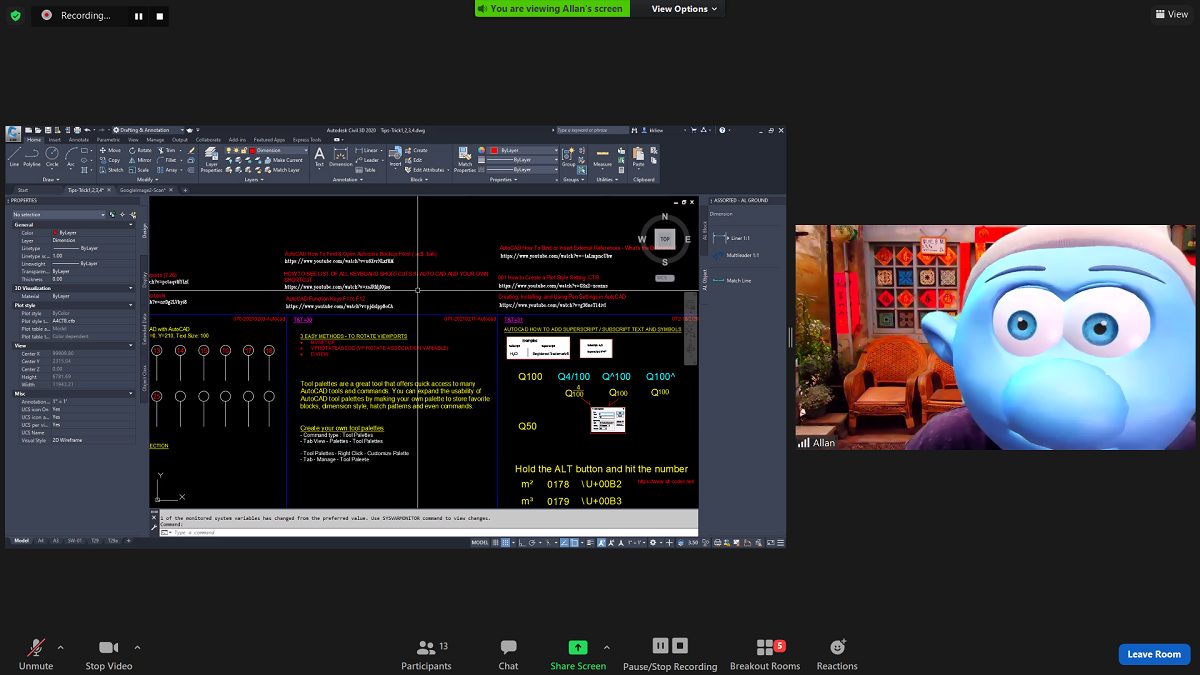Switch to the Model layout tab
The image size is (1200, 675).
[x=20, y=541]
